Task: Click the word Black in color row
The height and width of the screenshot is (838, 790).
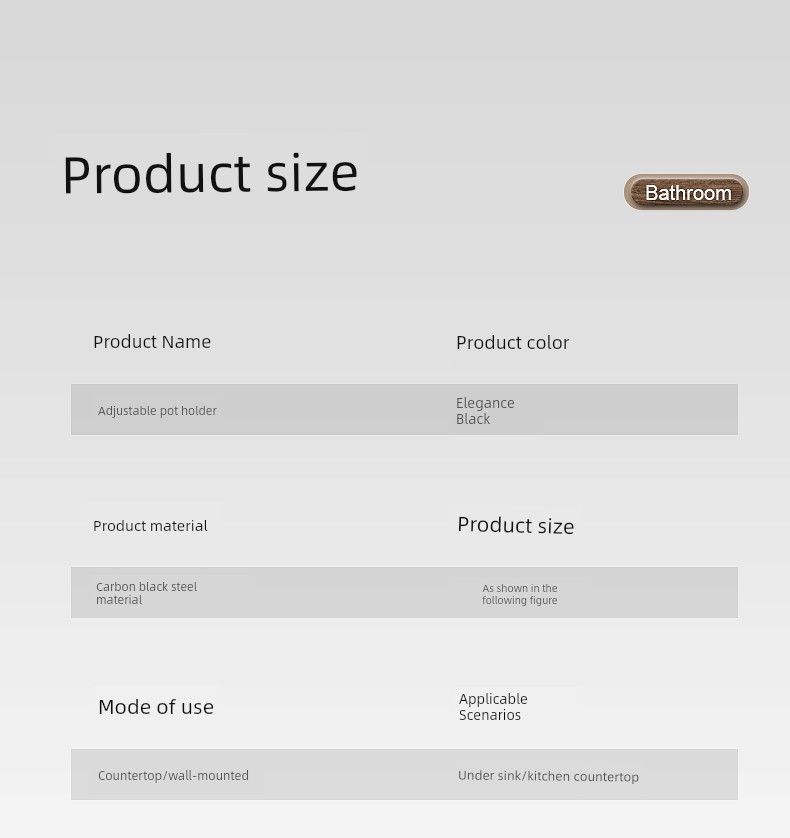Action: click(473, 419)
